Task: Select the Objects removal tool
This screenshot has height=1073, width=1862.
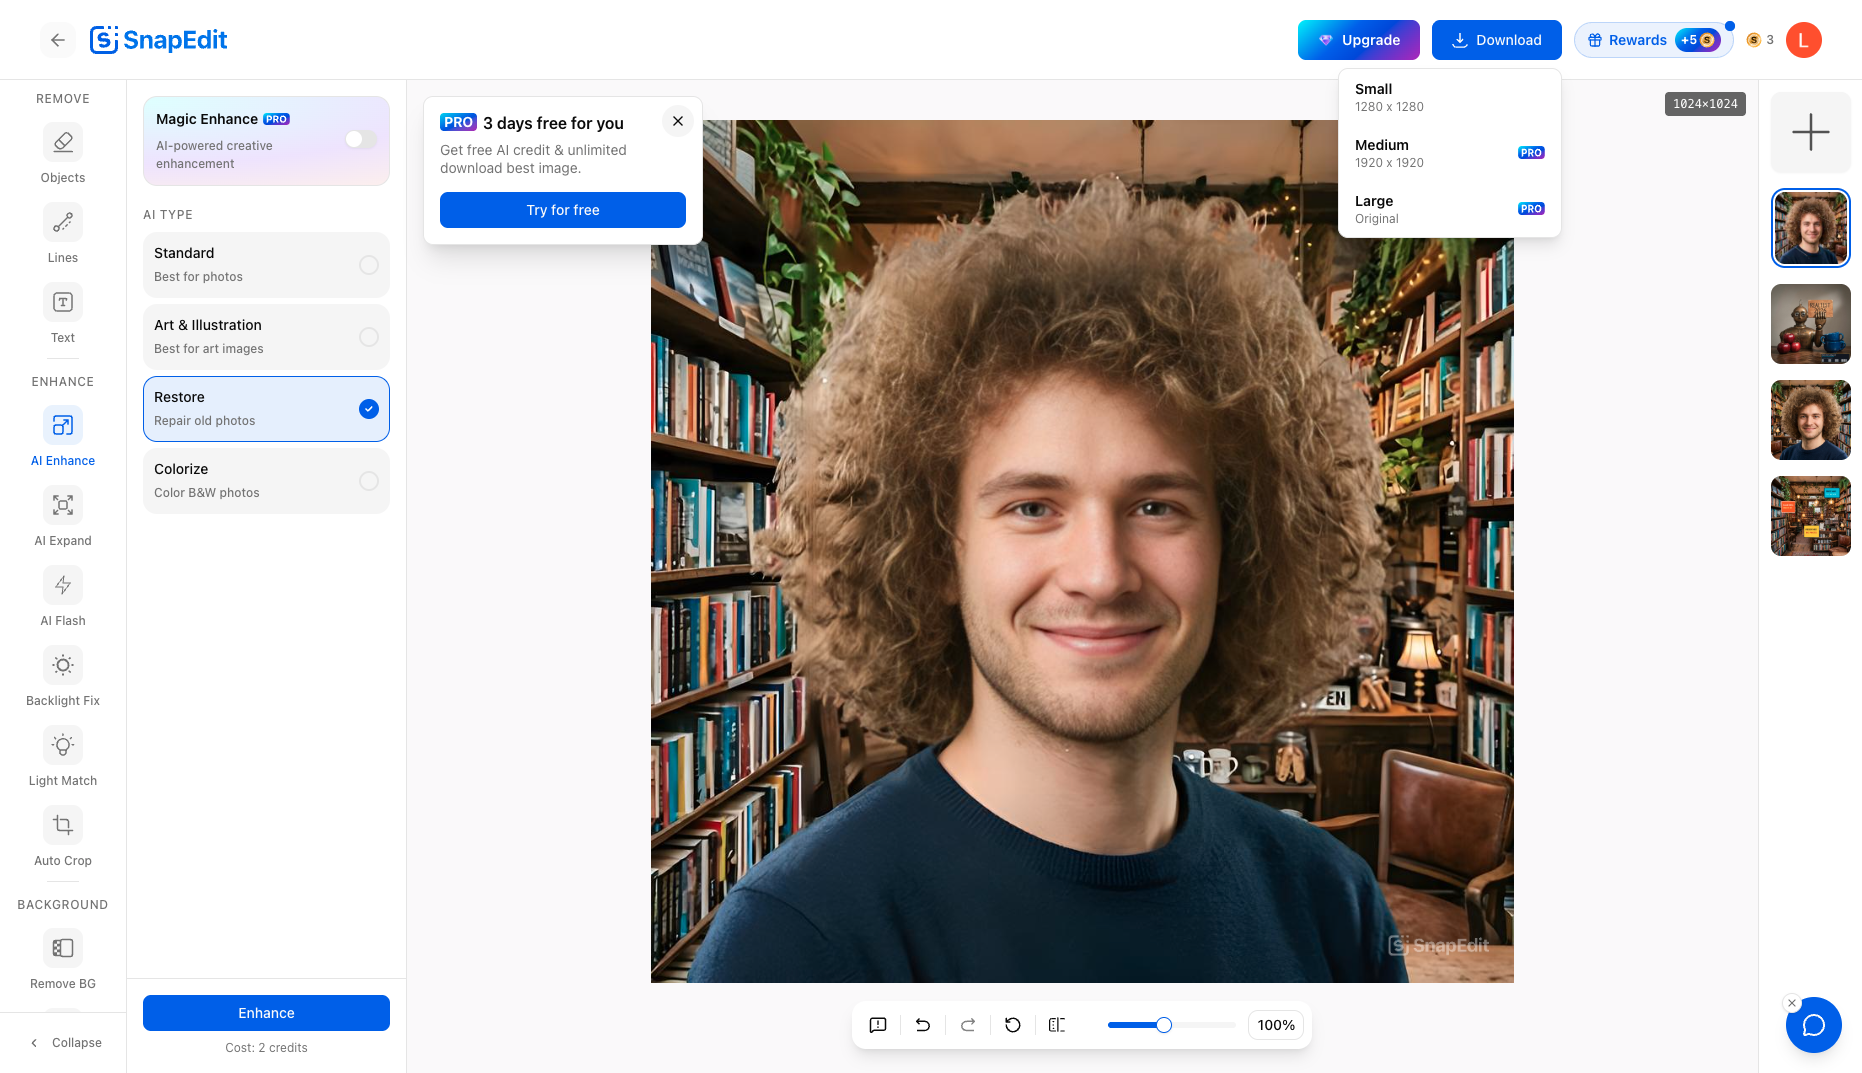Action: point(63,154)
